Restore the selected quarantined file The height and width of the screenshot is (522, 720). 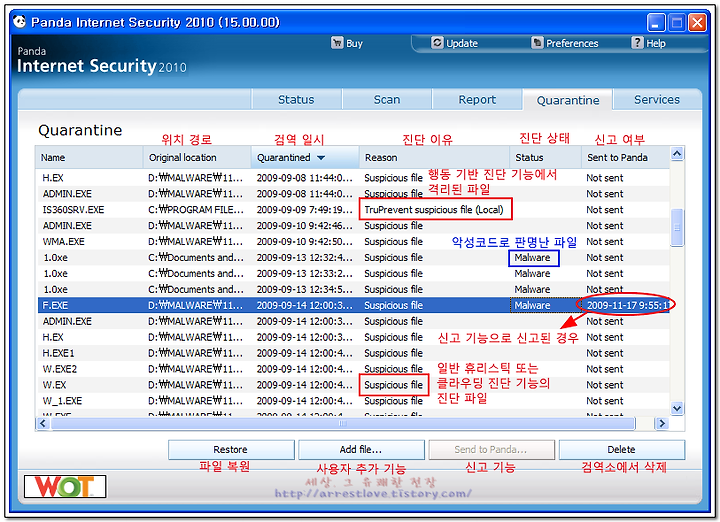[231, 449]
